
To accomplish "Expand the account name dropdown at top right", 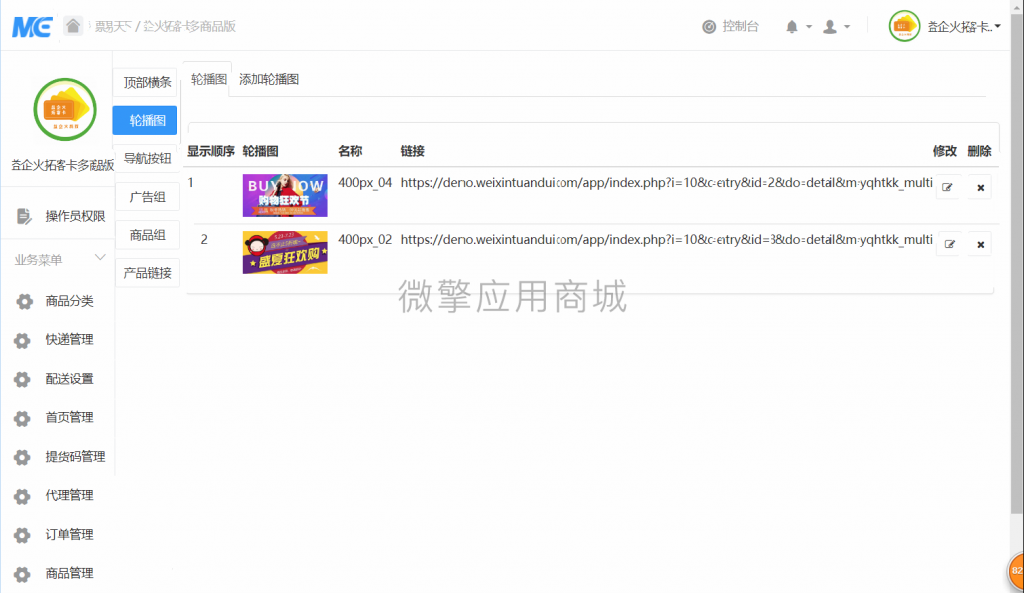I will [x=964, y=27].
